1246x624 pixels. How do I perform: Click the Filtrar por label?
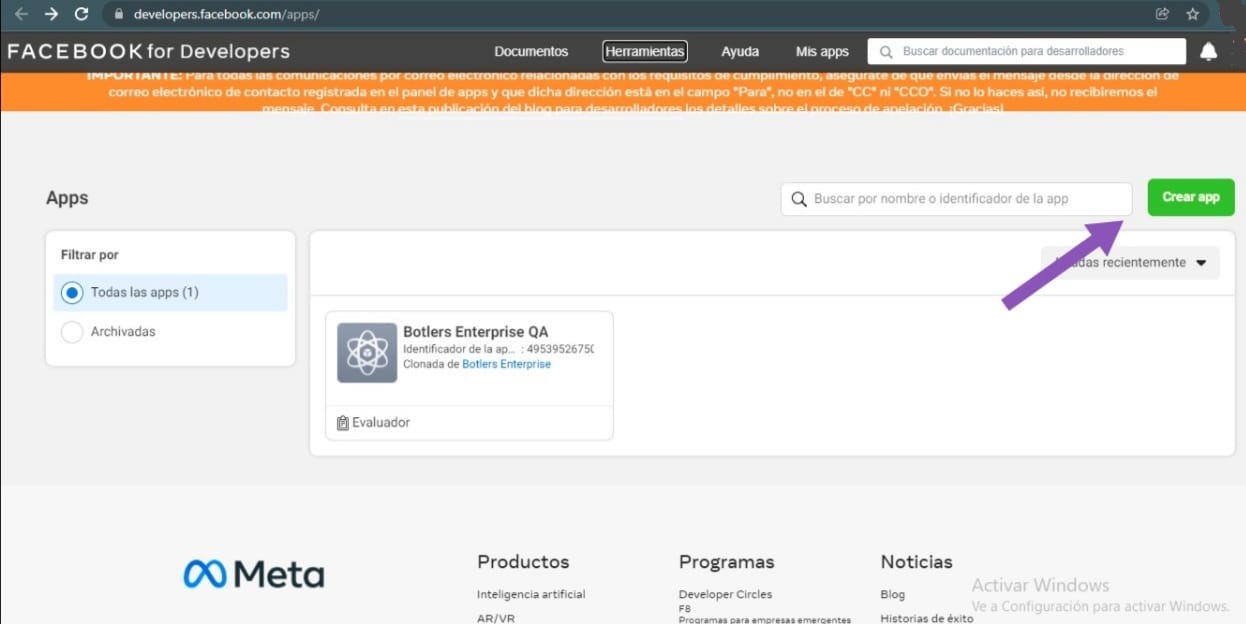click(90, 255)
